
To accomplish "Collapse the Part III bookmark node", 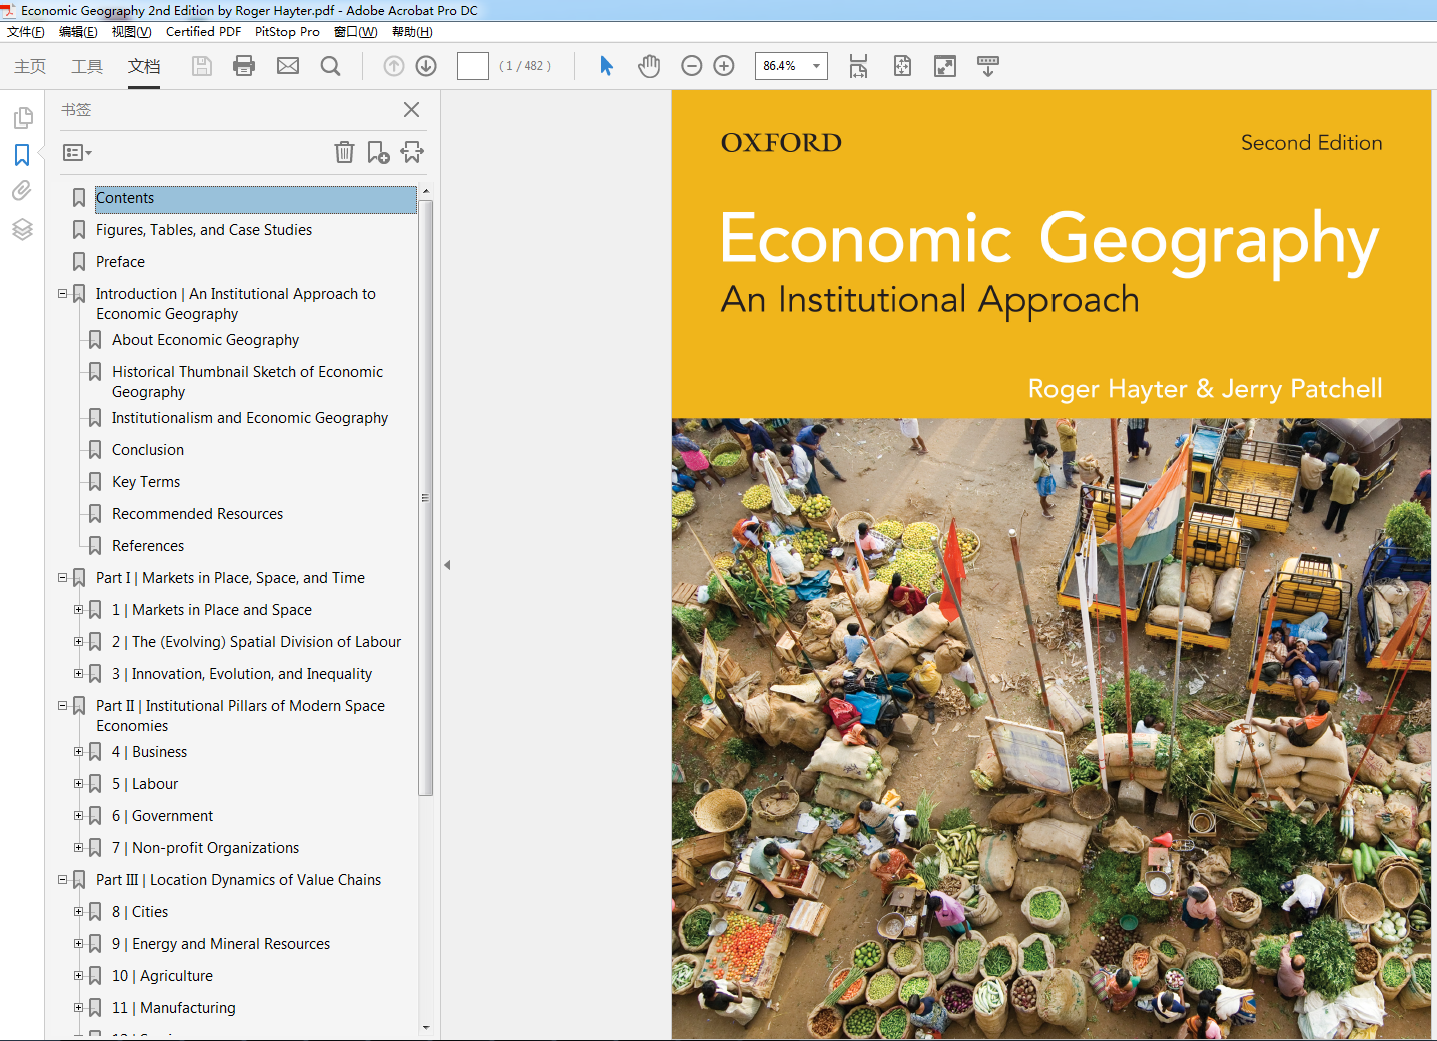I will coord(63,880).
